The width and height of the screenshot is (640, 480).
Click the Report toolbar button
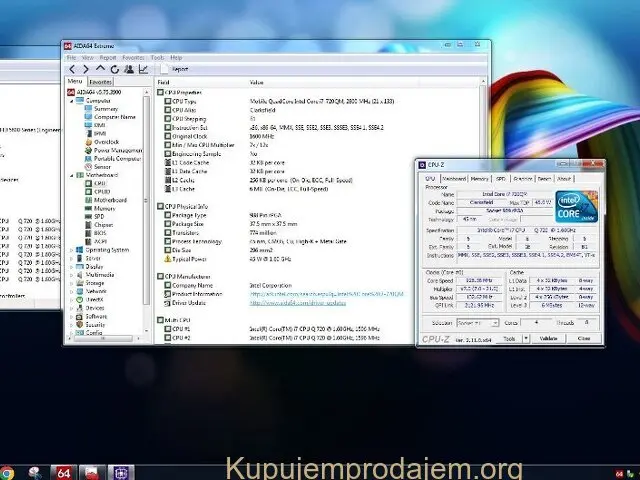click(x=178, y=69)
